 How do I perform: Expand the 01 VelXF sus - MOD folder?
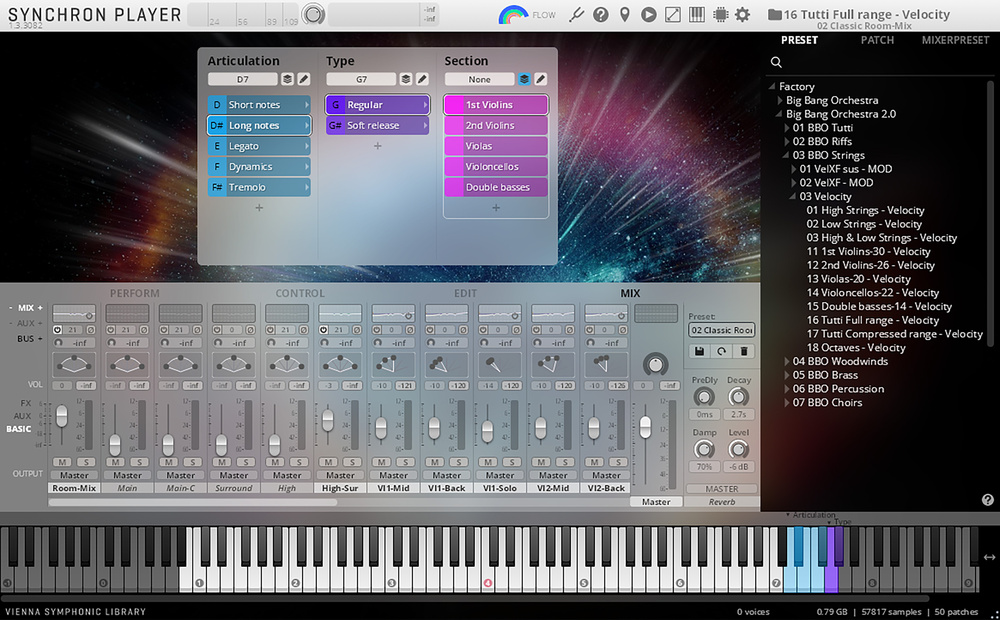pos(793,169)
